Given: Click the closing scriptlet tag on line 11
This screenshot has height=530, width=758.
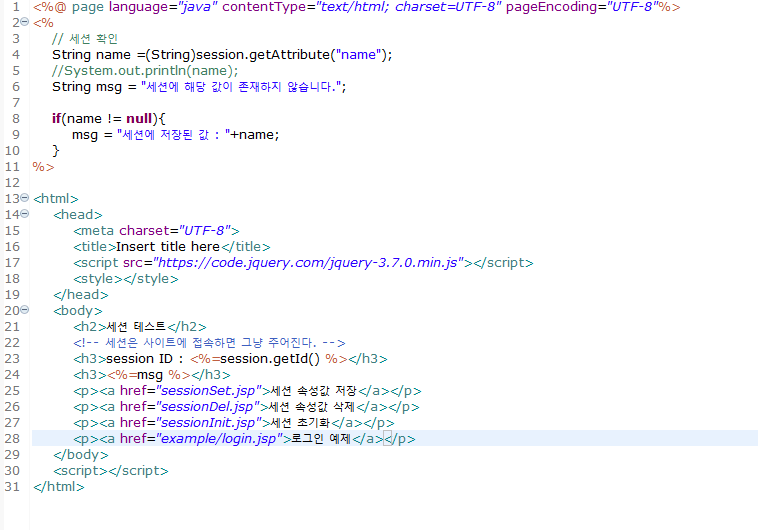Looking at the screenshot, I should pyautogui.click(x=44, y=167).
